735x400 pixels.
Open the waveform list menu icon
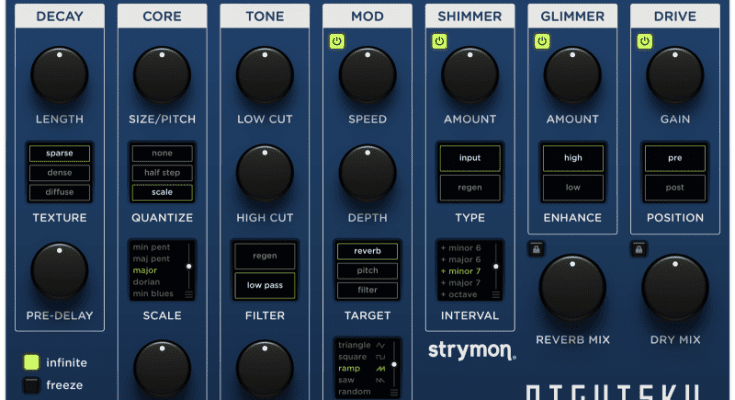[x=393, y=392]
